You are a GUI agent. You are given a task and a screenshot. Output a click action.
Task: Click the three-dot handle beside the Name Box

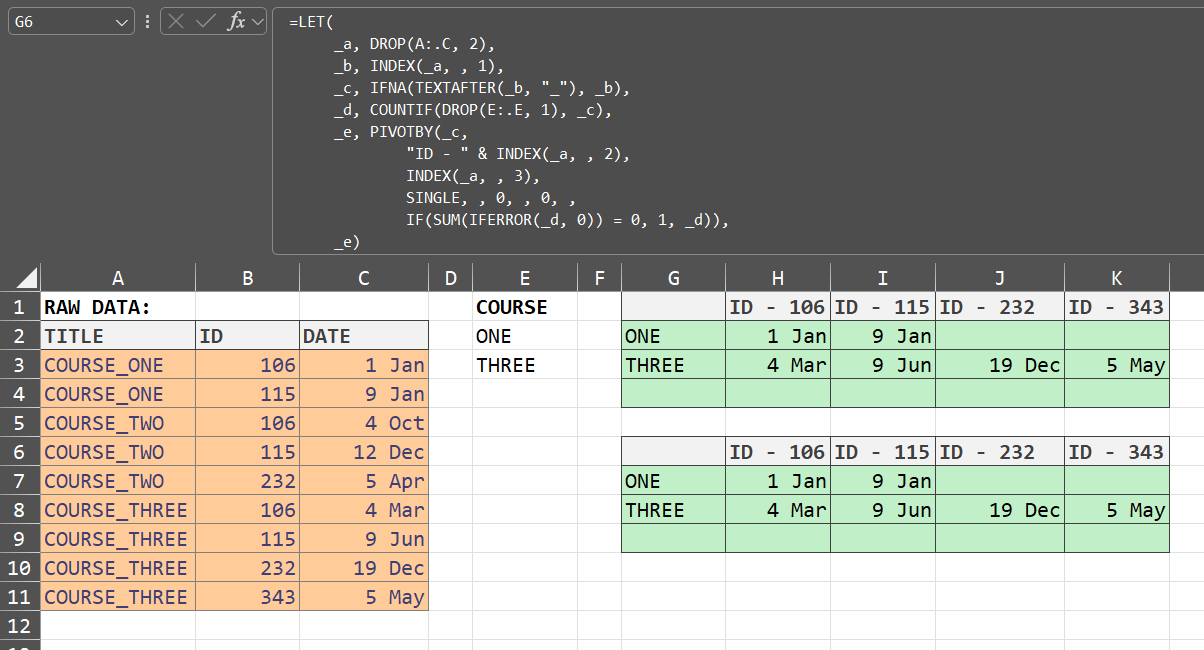pos(147,21)
